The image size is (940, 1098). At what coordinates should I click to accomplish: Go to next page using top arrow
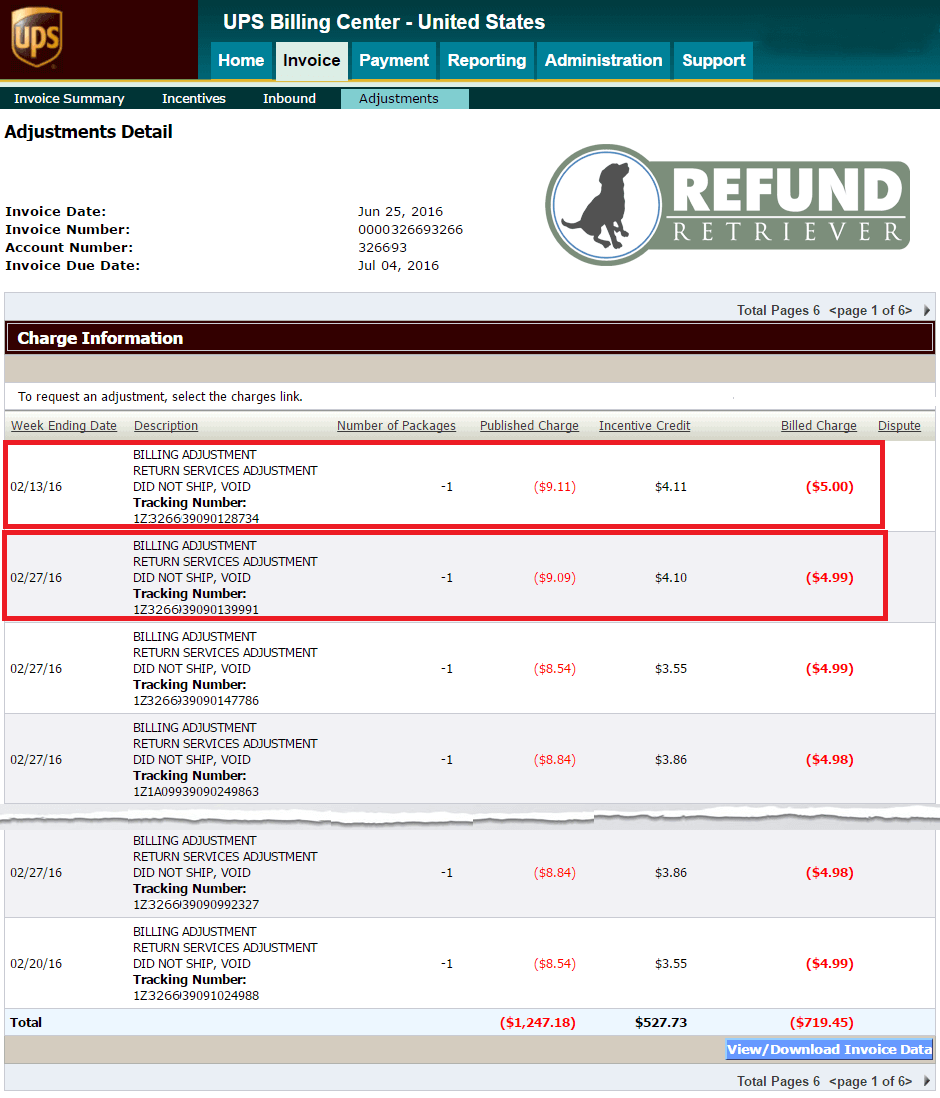[927, 310]
